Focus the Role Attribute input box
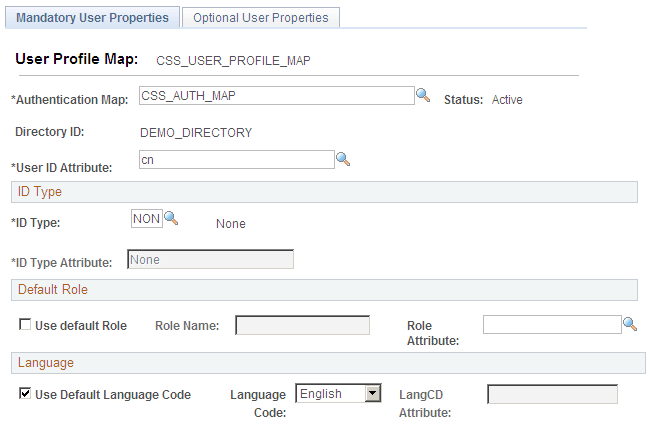Viewport: 652px width, 425px height. [552, 324]
